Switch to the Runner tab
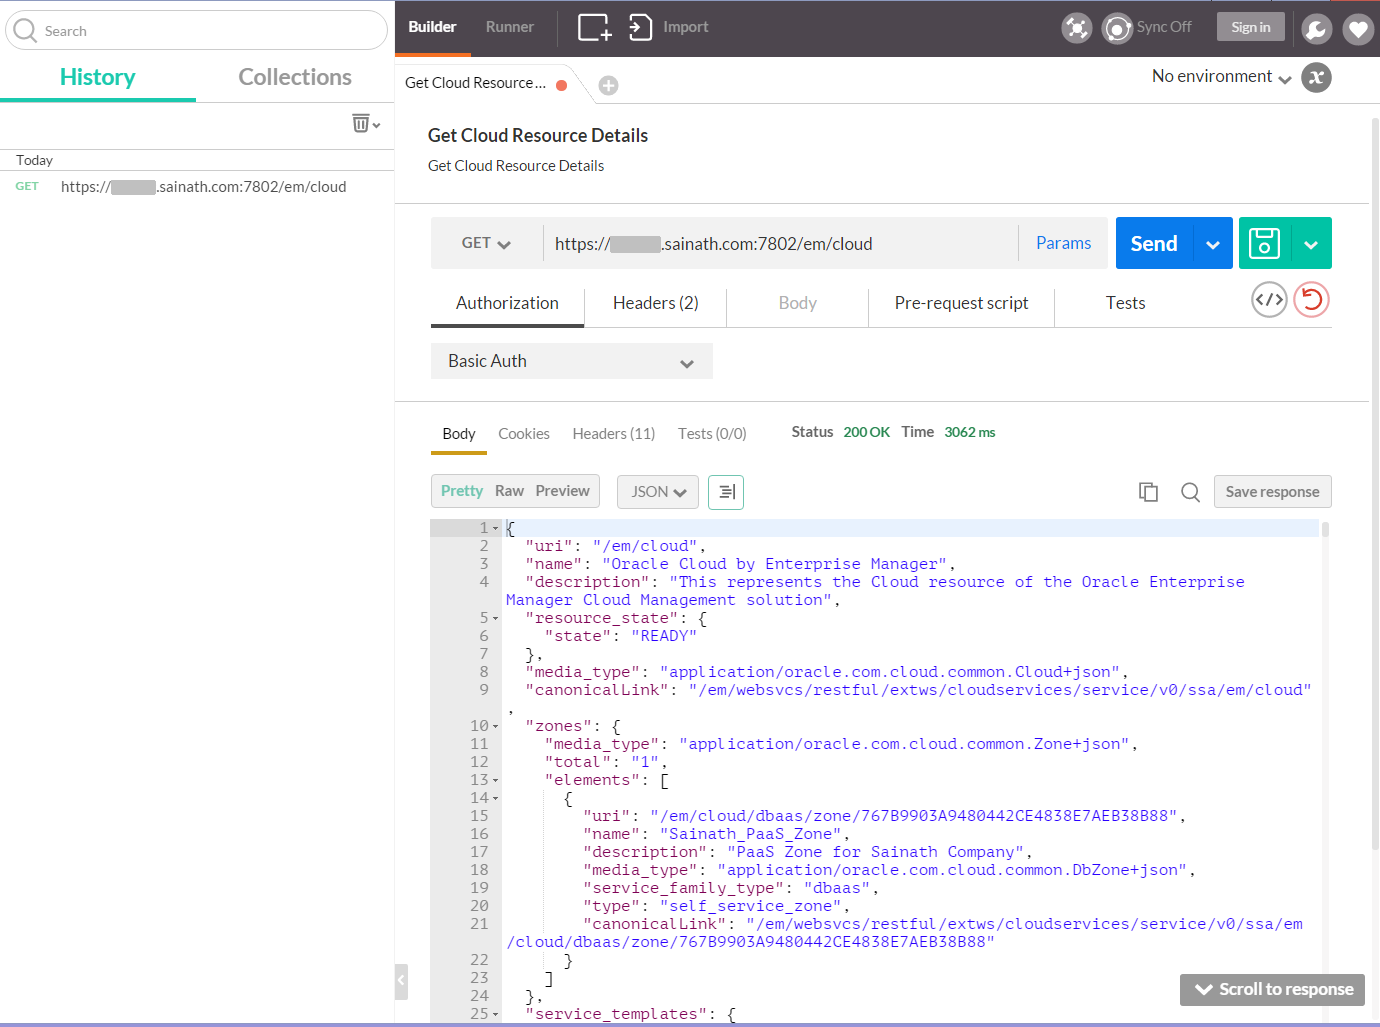Screen dimensions: 1380x1027 [510, 27]
